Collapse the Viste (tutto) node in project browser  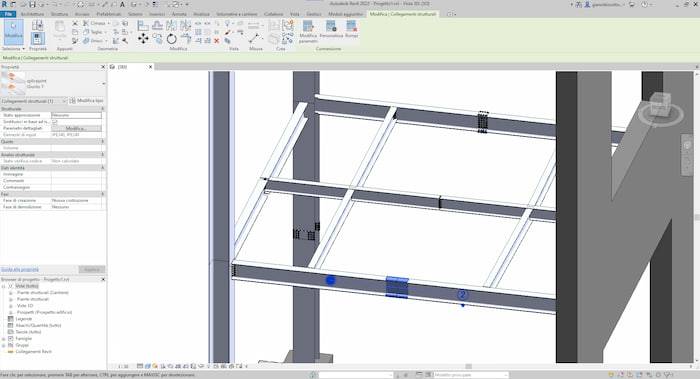click(x=4, y=286)
